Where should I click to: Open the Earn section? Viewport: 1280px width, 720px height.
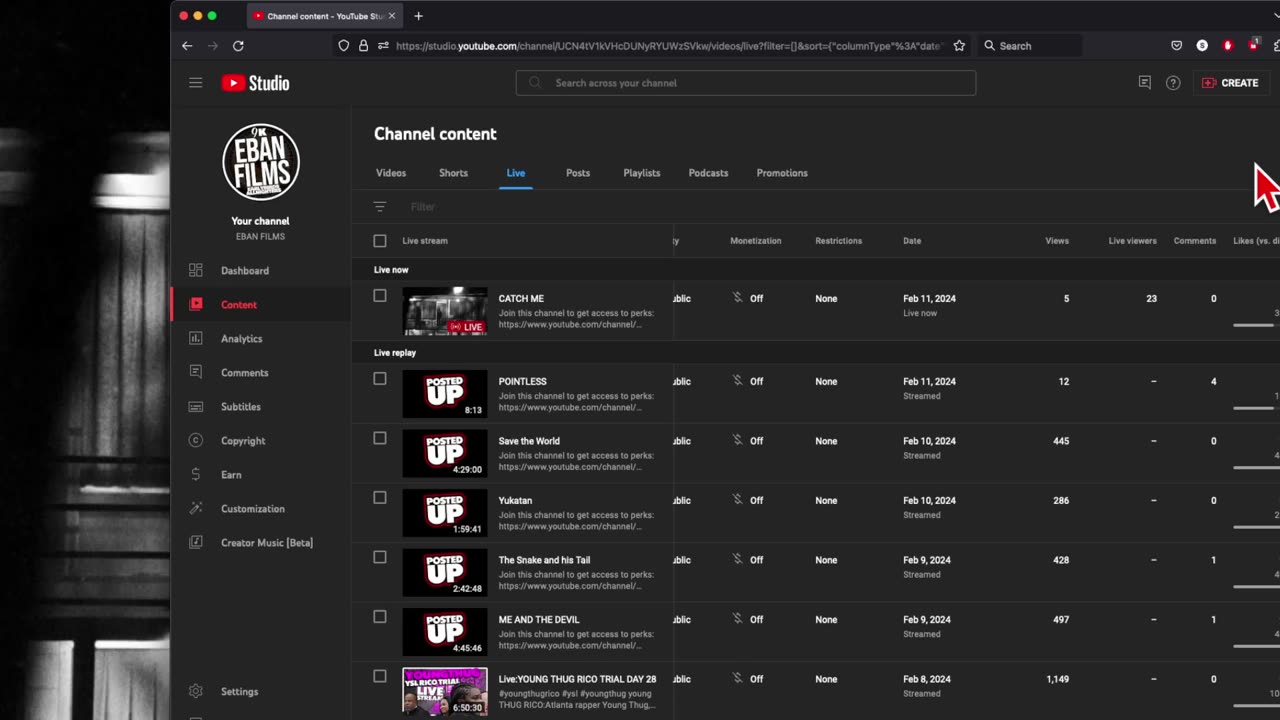click(x=231, y=475)
